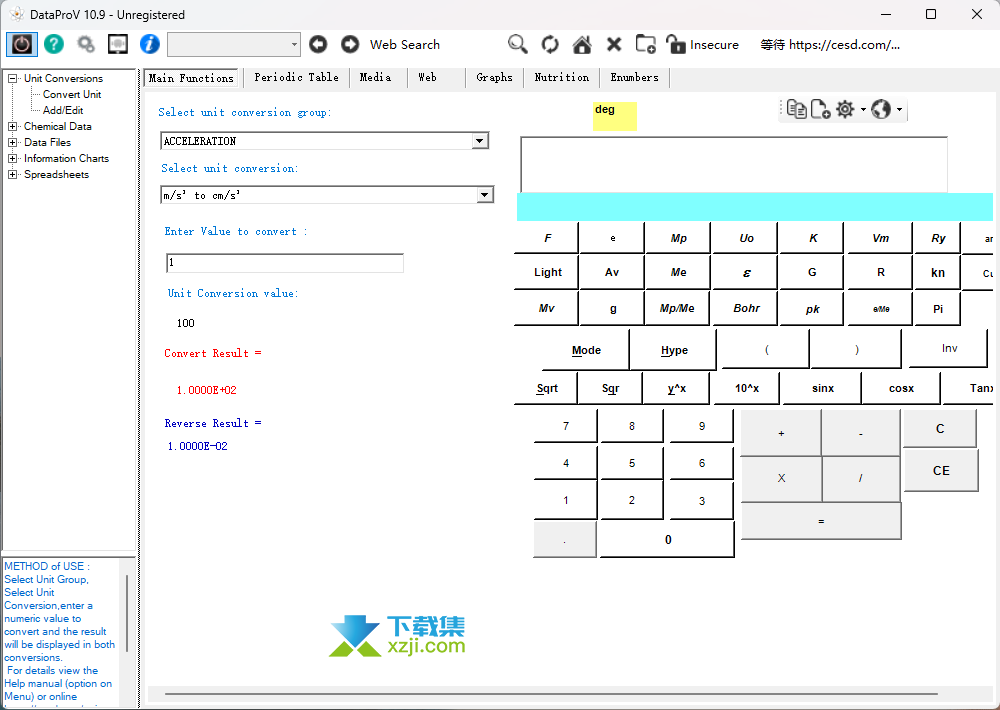Refresh the page with the reload icon
The height and width of the screenshot is (710, 1000).
(550, 45)
